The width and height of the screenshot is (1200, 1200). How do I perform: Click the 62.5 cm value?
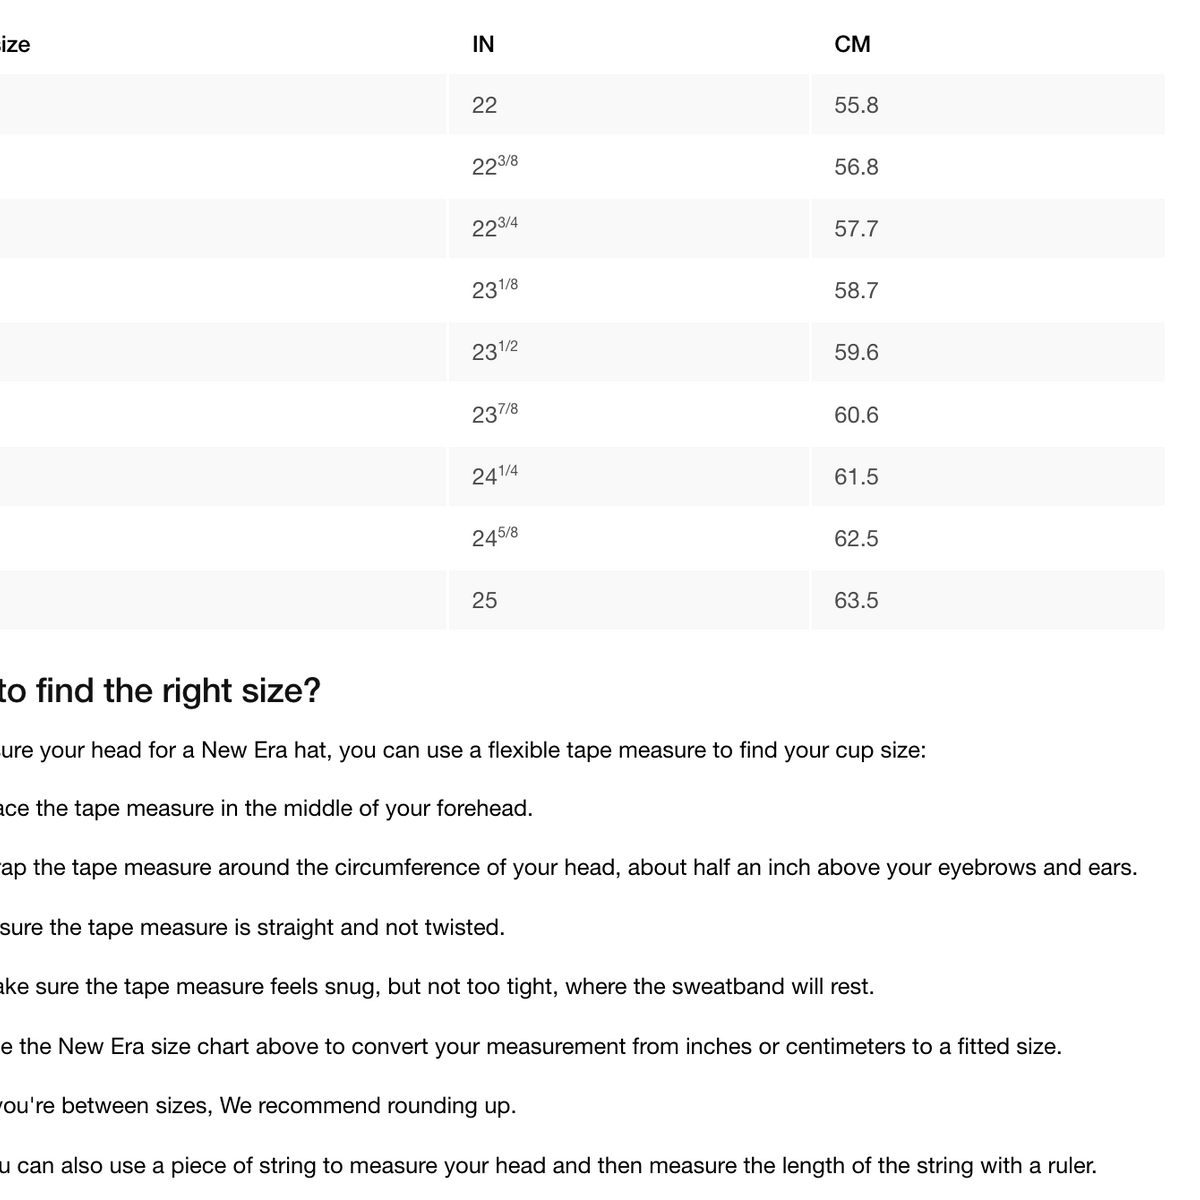(x=856, y=538)
